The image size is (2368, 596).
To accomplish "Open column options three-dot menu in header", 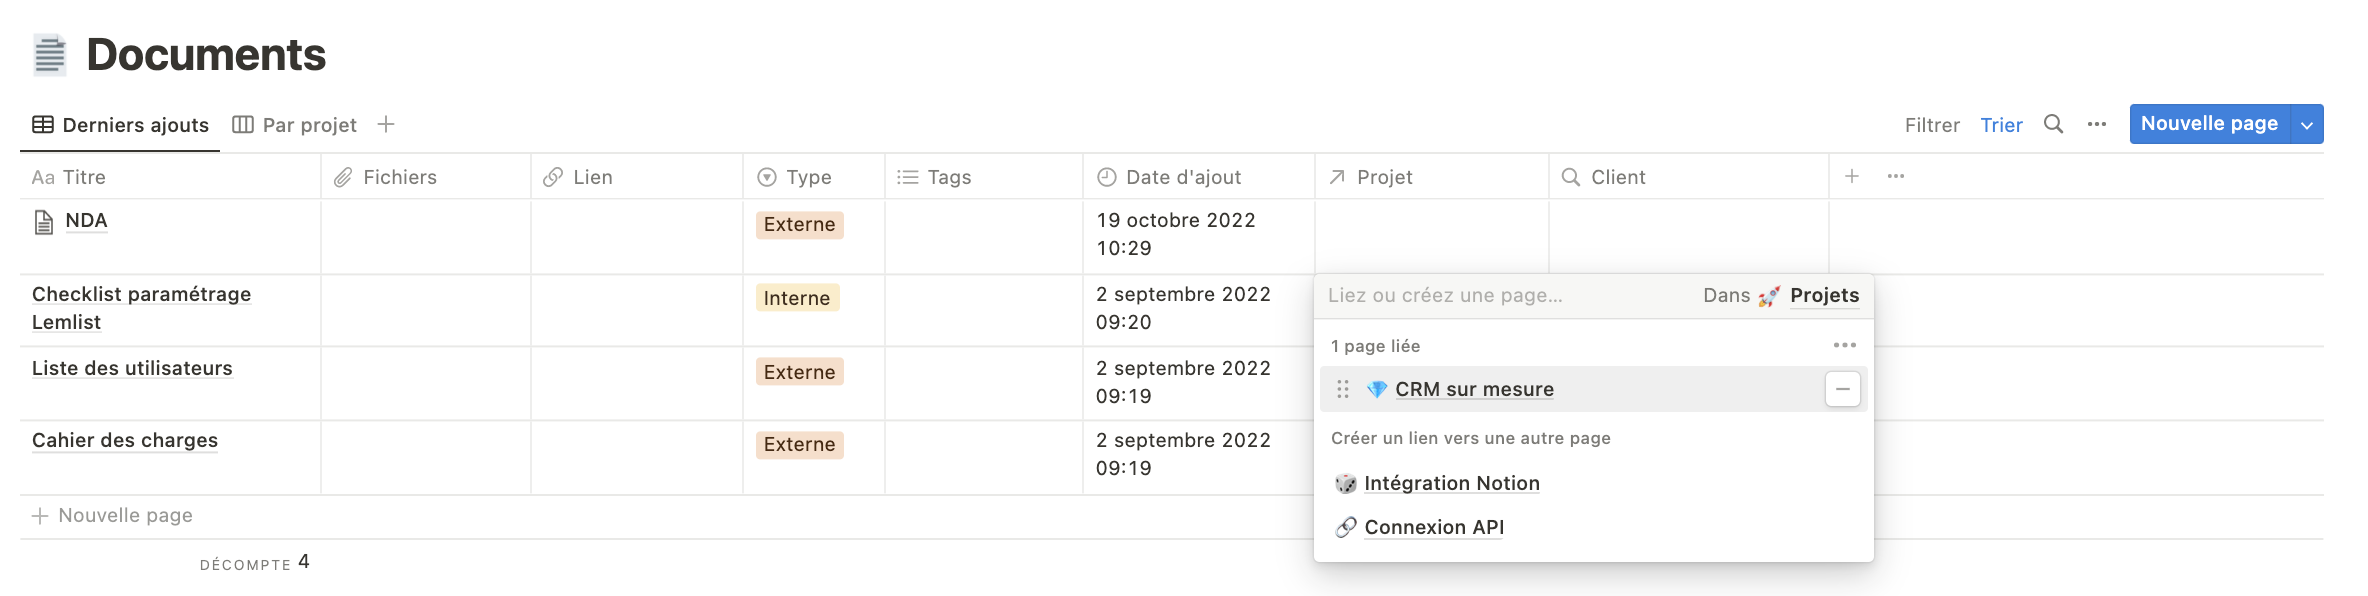I will click(1896, 176).
